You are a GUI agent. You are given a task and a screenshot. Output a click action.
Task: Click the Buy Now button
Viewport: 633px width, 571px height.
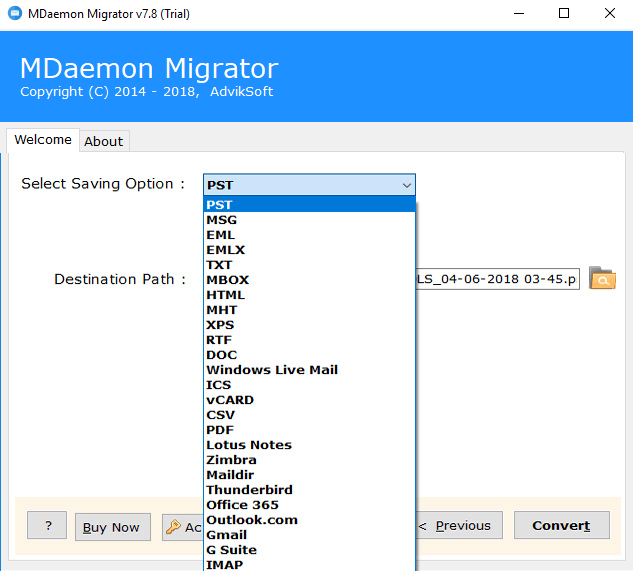pyautogui.click(x=113, y=527)
